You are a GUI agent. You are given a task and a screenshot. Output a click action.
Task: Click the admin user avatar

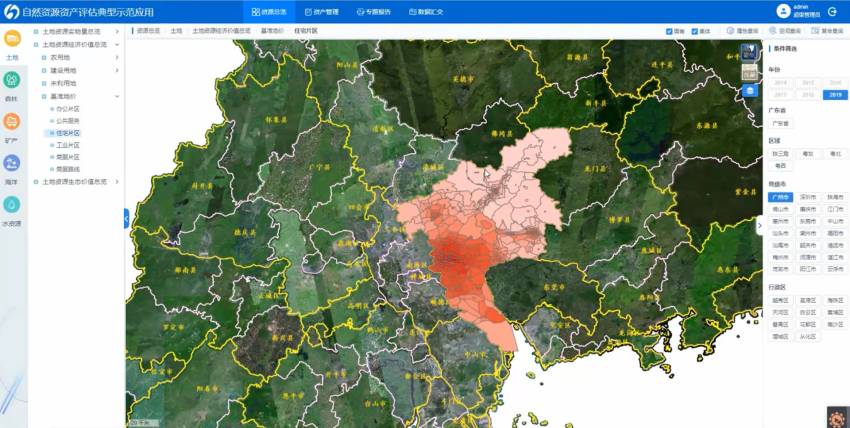tap(782, 11)
